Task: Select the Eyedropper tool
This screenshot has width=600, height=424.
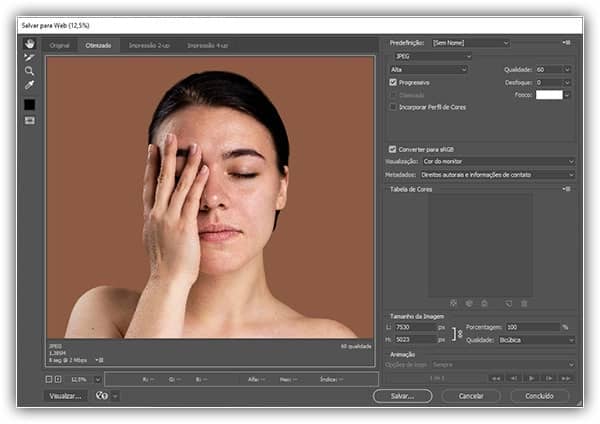Action: coord(29,85)
